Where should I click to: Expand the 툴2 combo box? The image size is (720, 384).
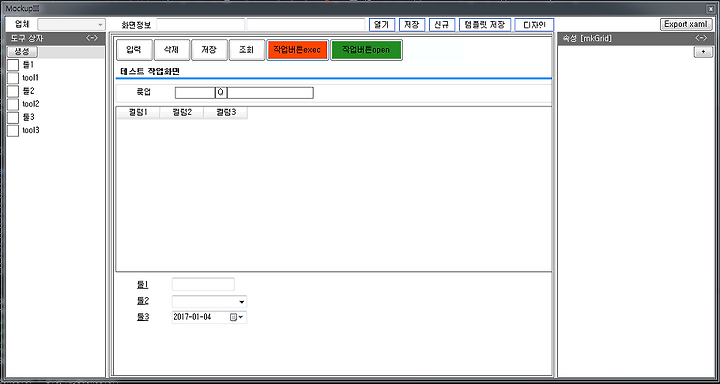(x=242, y=302)
